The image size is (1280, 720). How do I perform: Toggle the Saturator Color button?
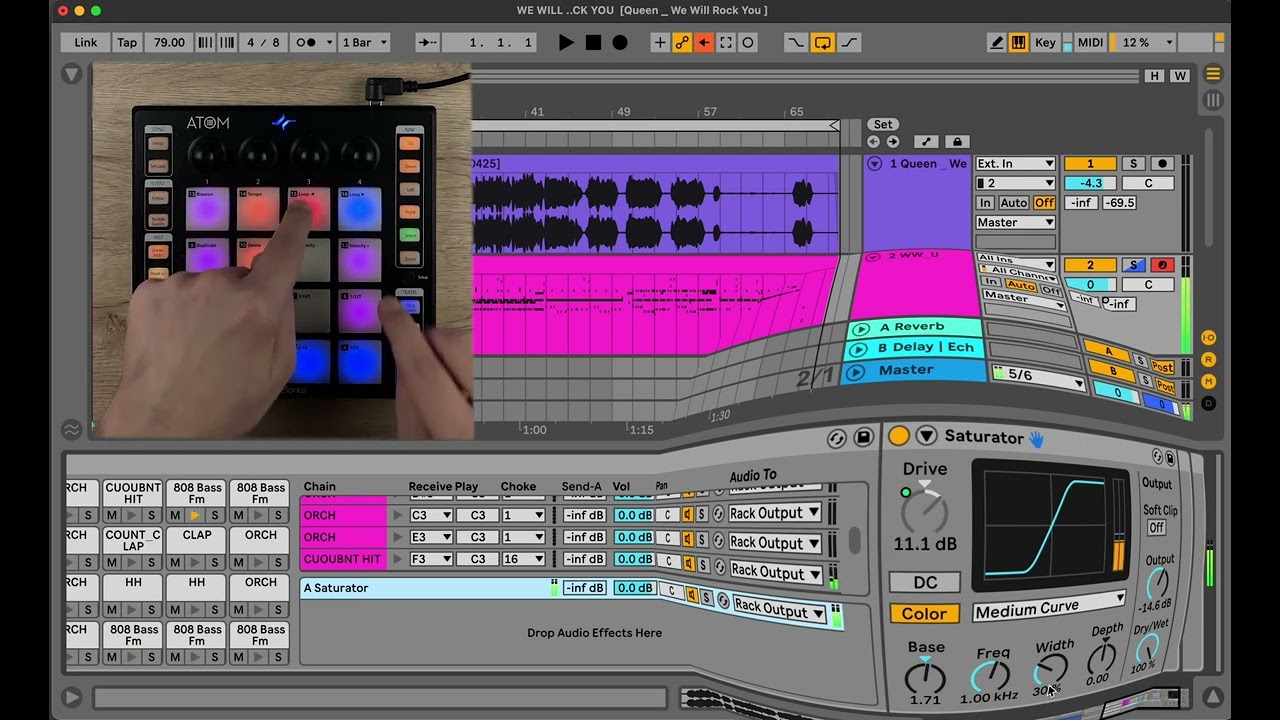coord(925,614)
